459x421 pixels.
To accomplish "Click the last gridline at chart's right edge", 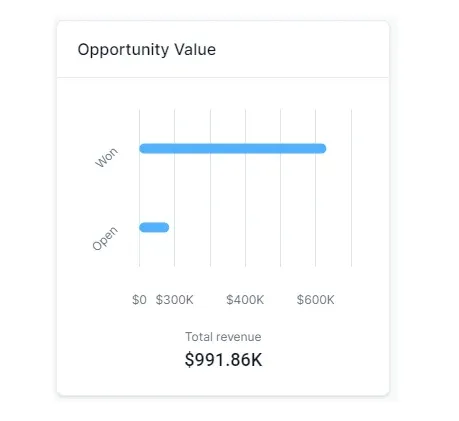I will point(351,188).
